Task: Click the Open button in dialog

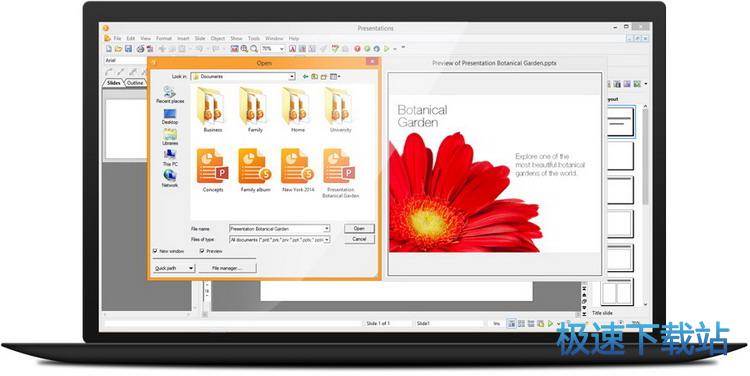Action: click(359, 229)
